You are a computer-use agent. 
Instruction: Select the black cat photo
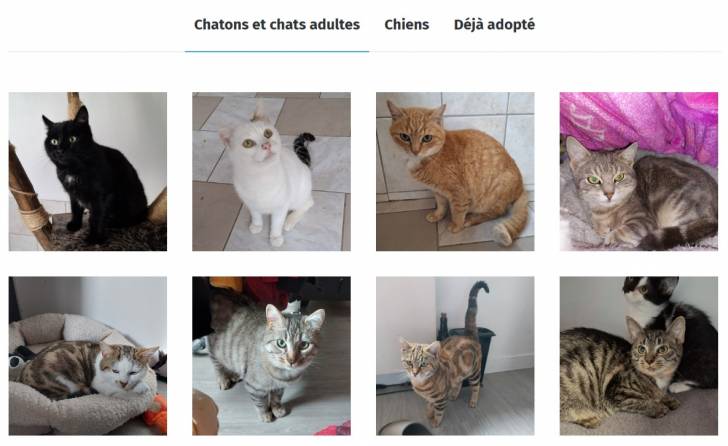click(x=88, y=172)
